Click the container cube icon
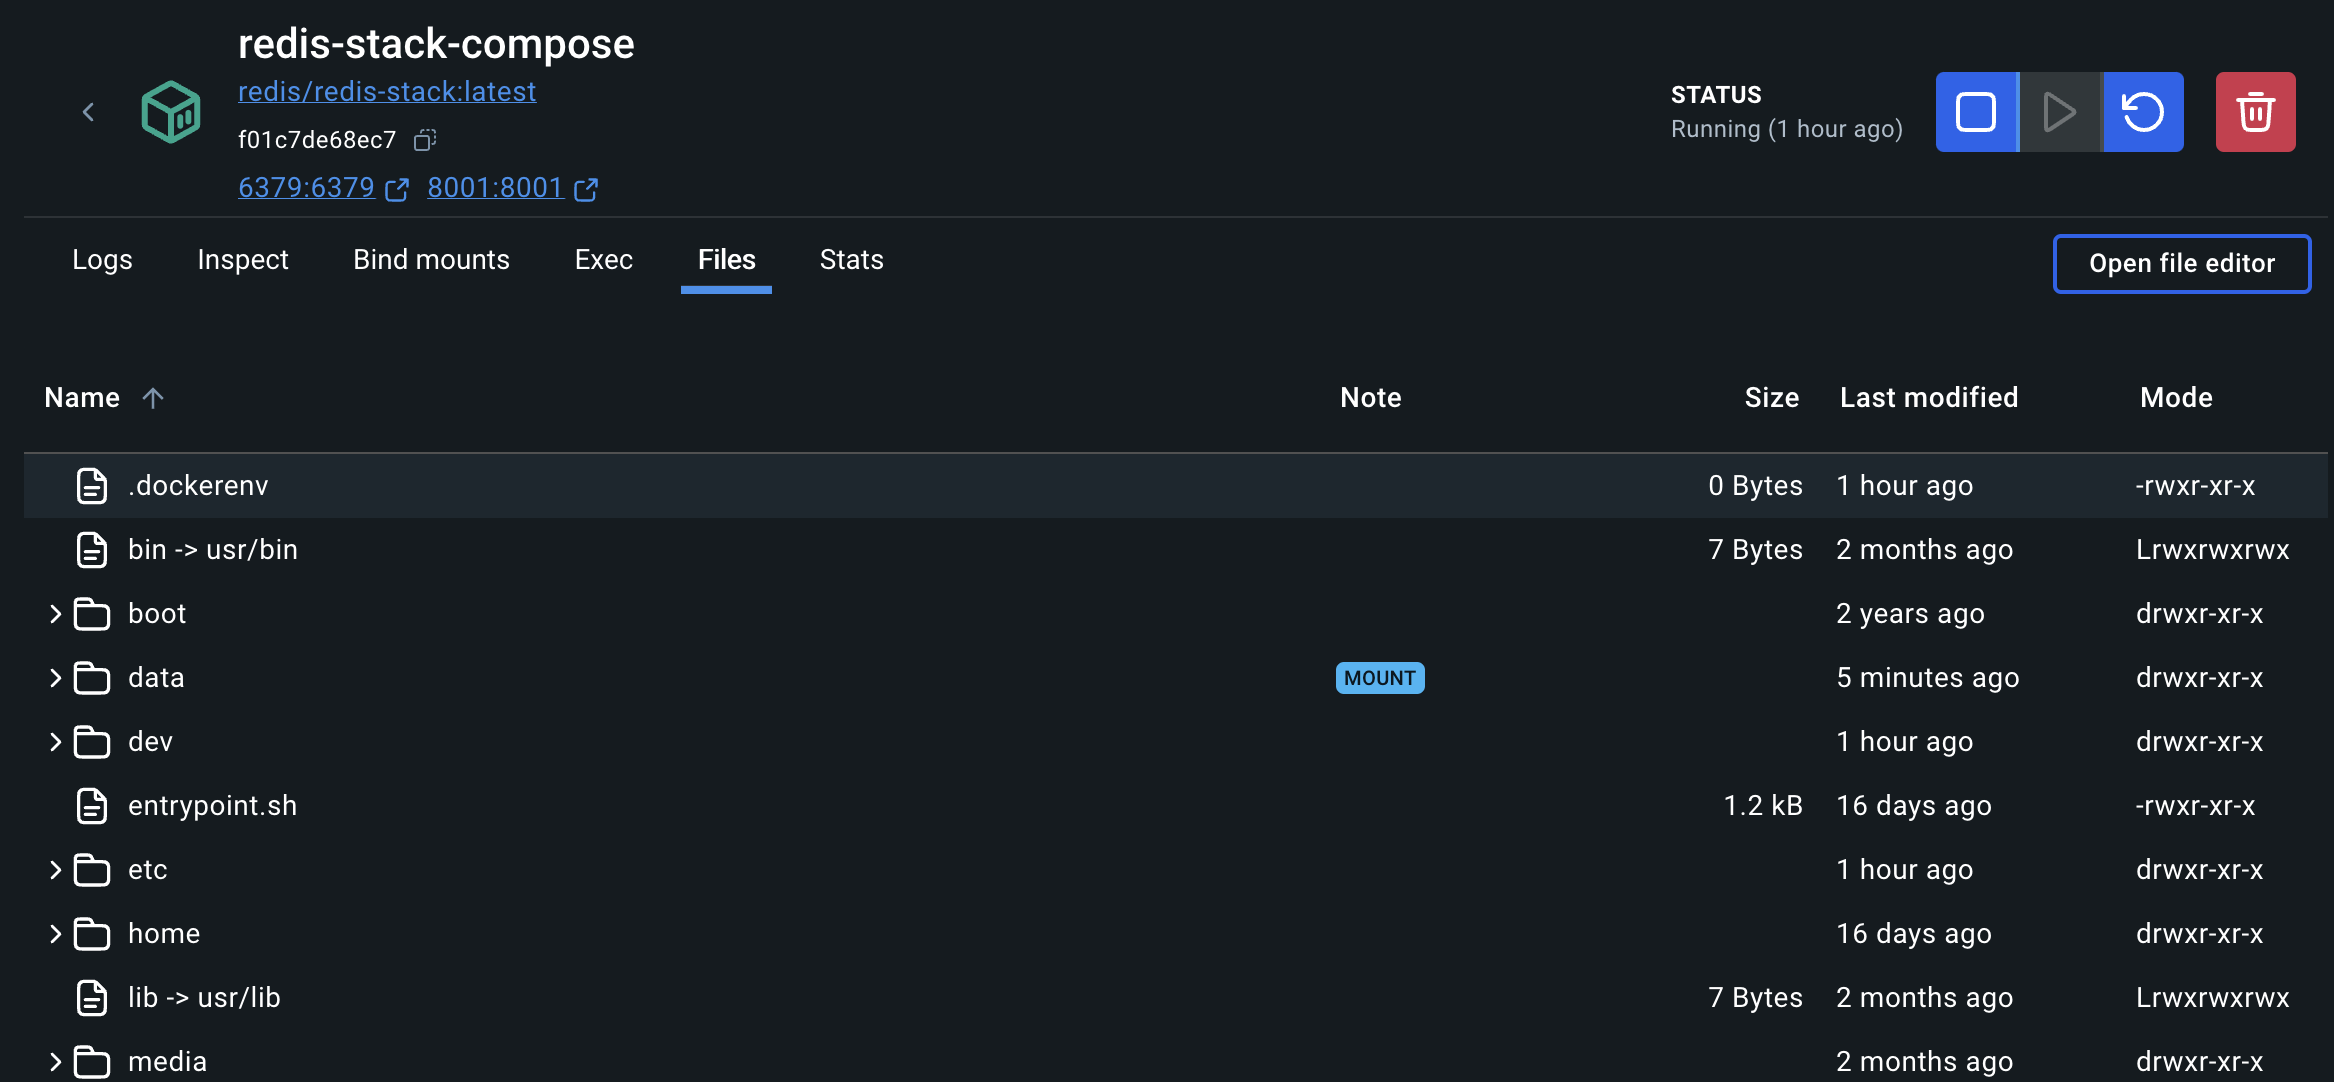This screenshot has height=1082, width=2334. click(171, 112)
